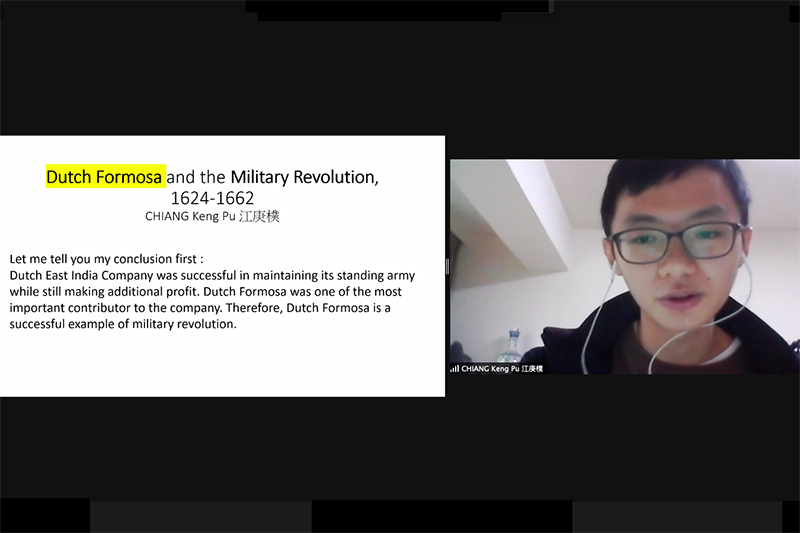Click the speaker's video tile
This screenshot has width=800, height=533.
tap(624, 267)
